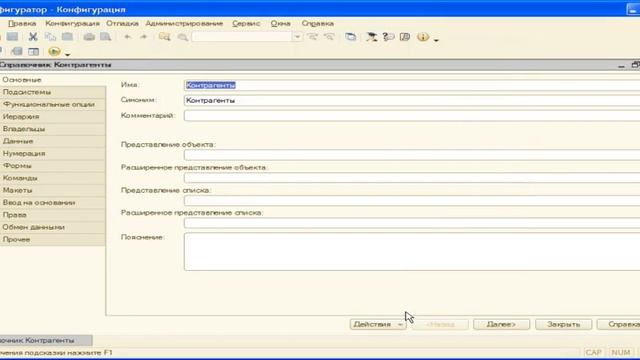Click the table layout icon on the second toolbar row

(x=33, y=51)
